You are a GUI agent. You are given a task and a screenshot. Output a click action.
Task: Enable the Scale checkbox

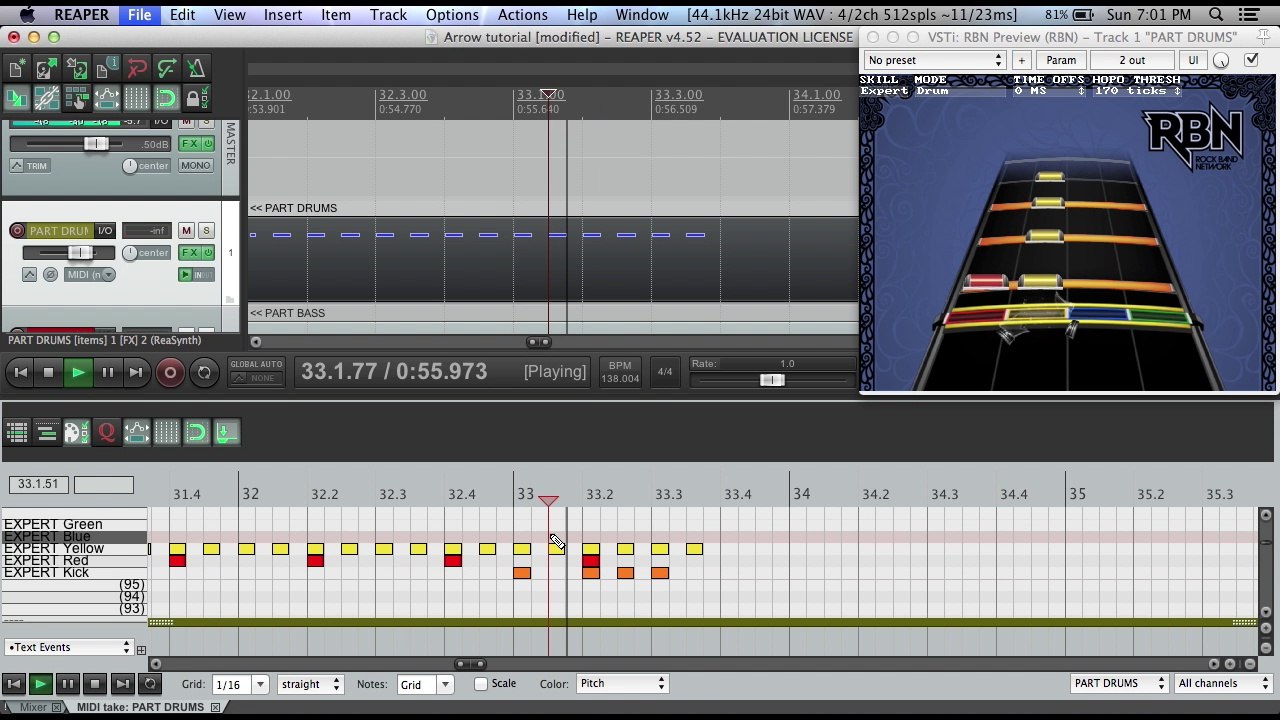[x=481, y=684]
